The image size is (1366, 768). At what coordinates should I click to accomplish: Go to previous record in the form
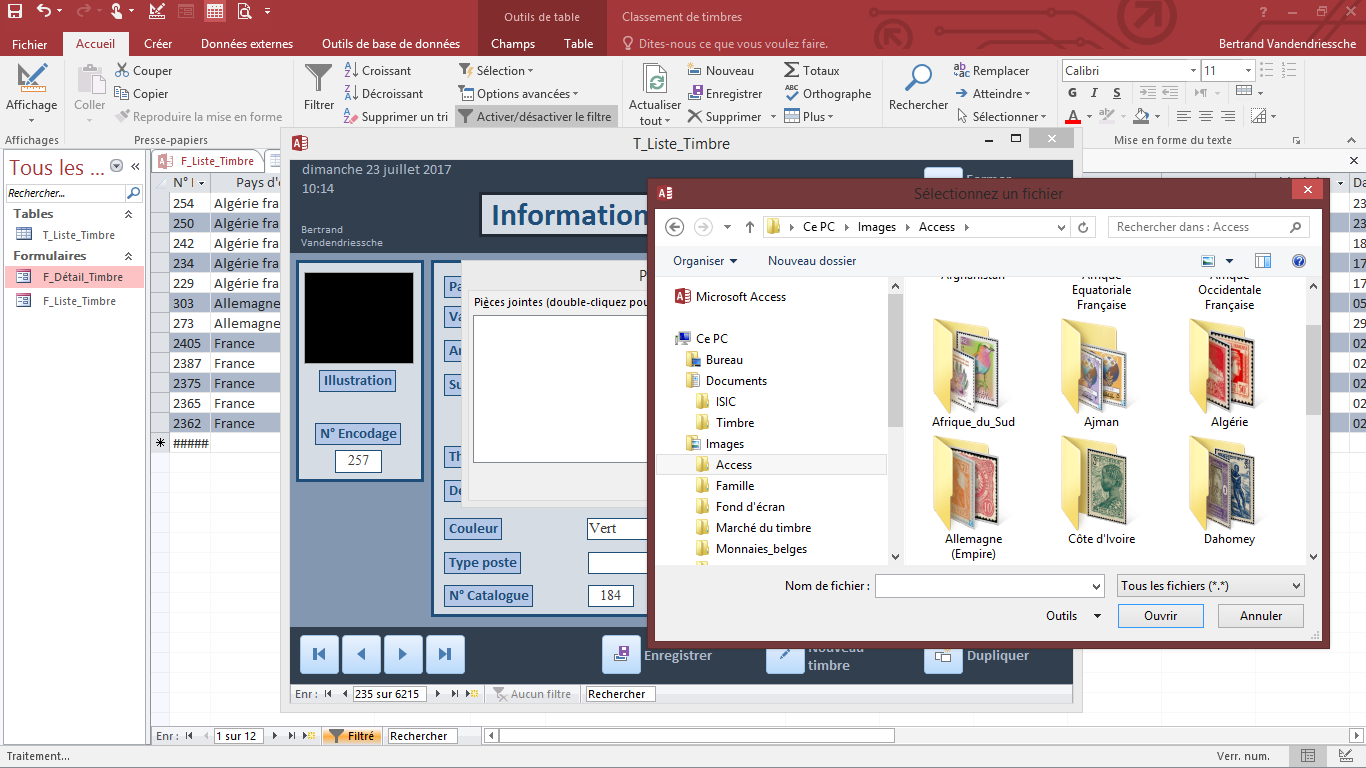[361, 654]
